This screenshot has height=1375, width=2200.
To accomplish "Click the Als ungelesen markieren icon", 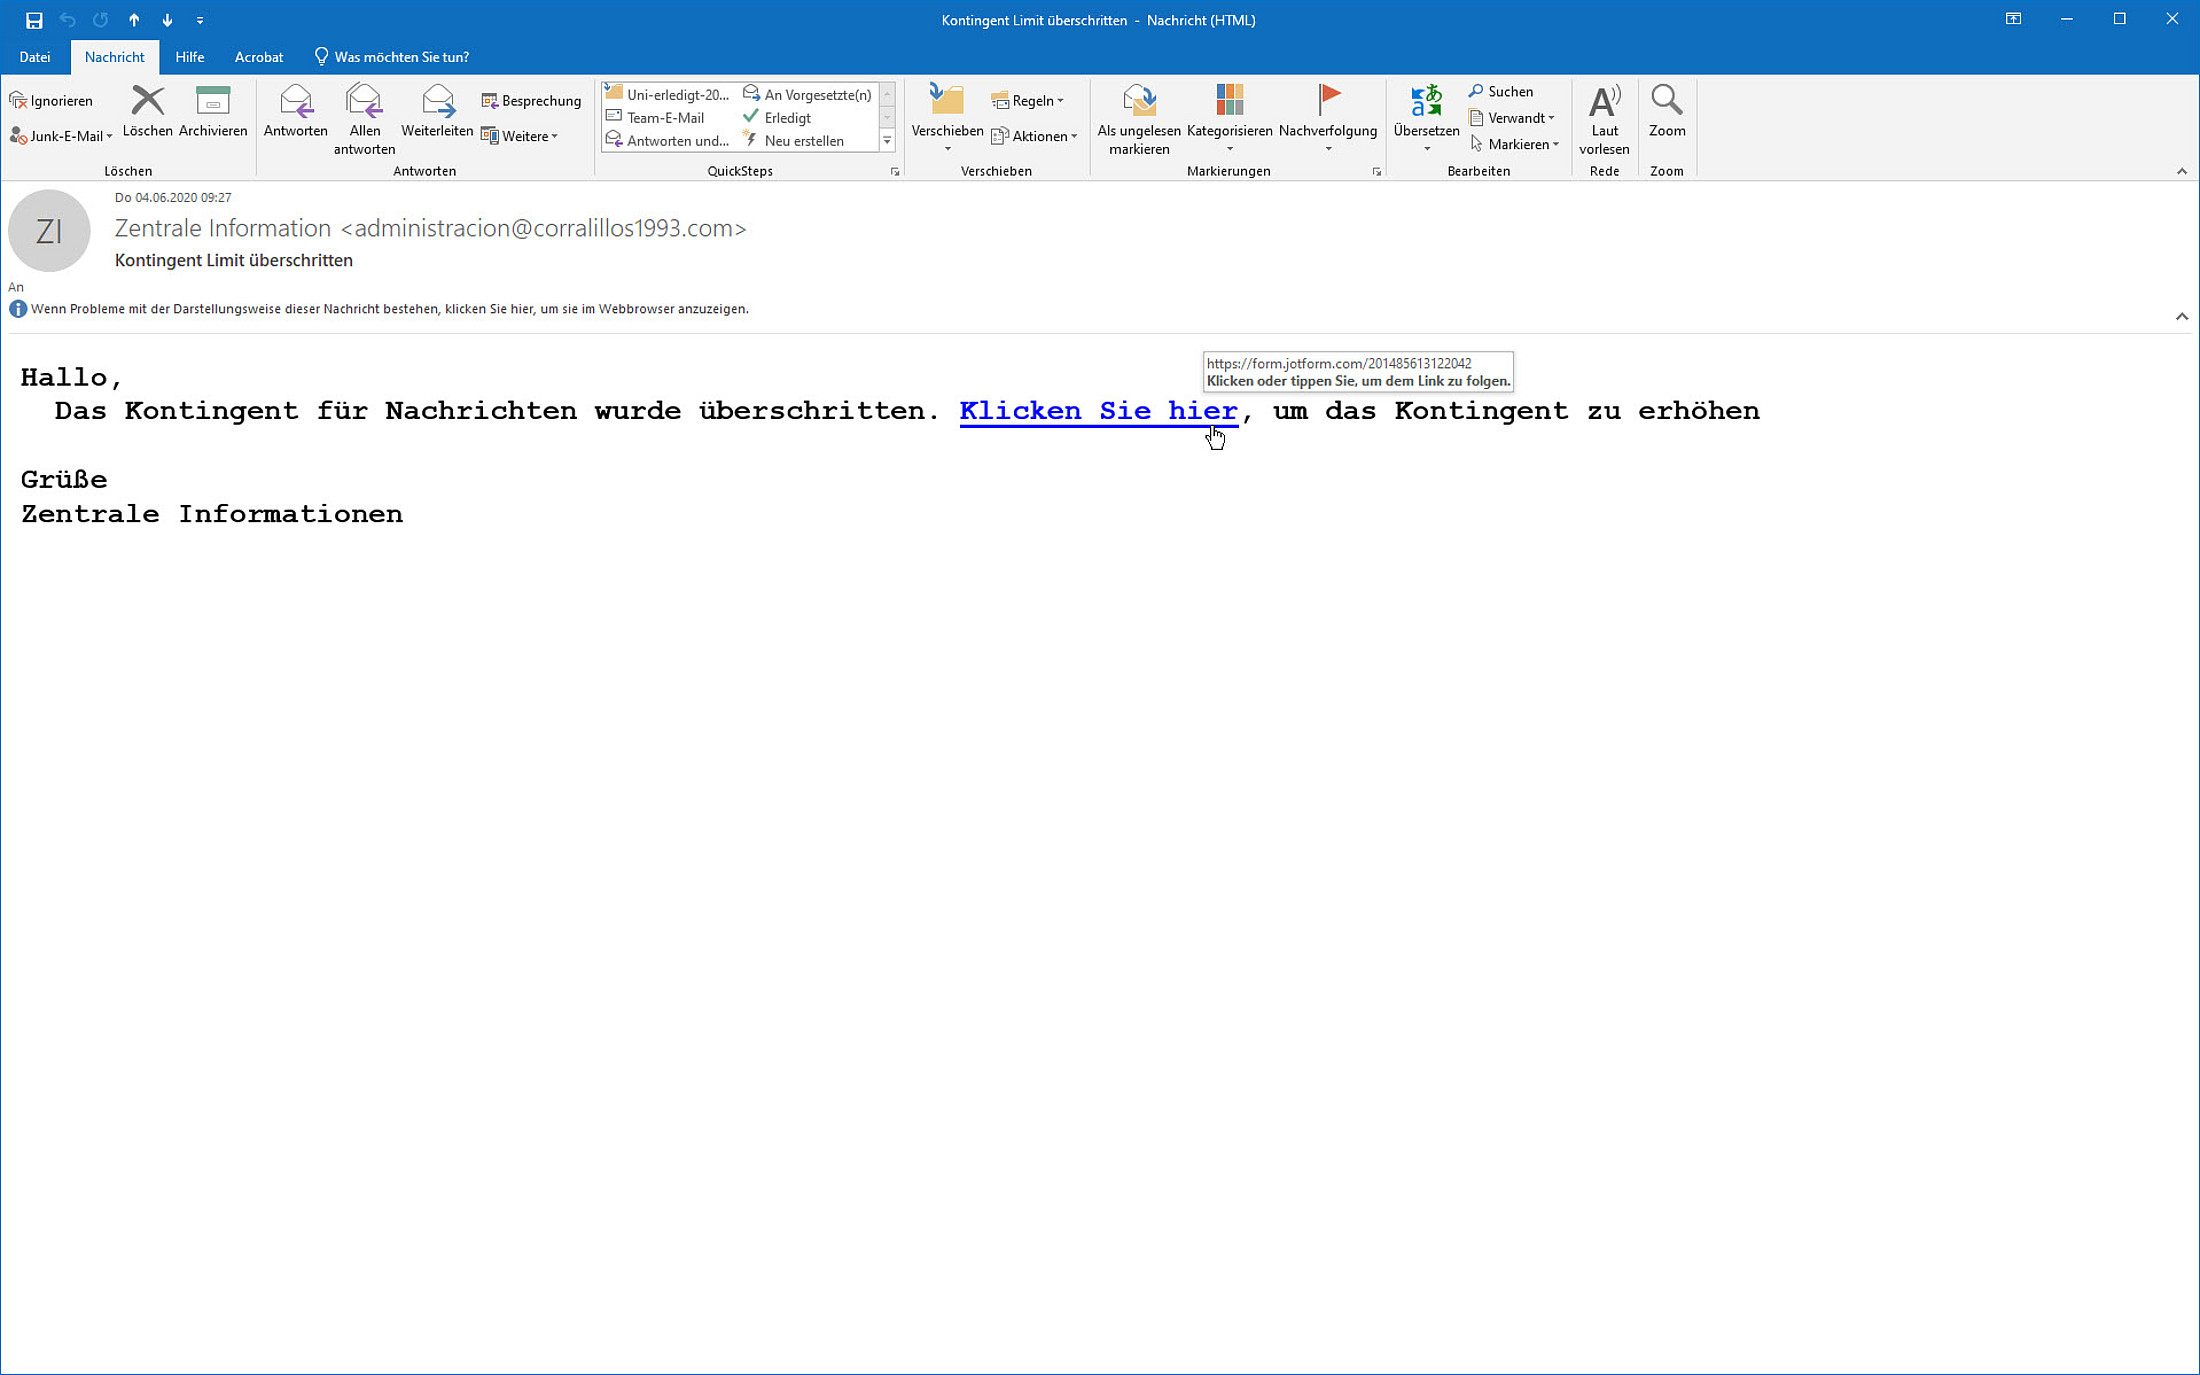I will click(1138, 102).
